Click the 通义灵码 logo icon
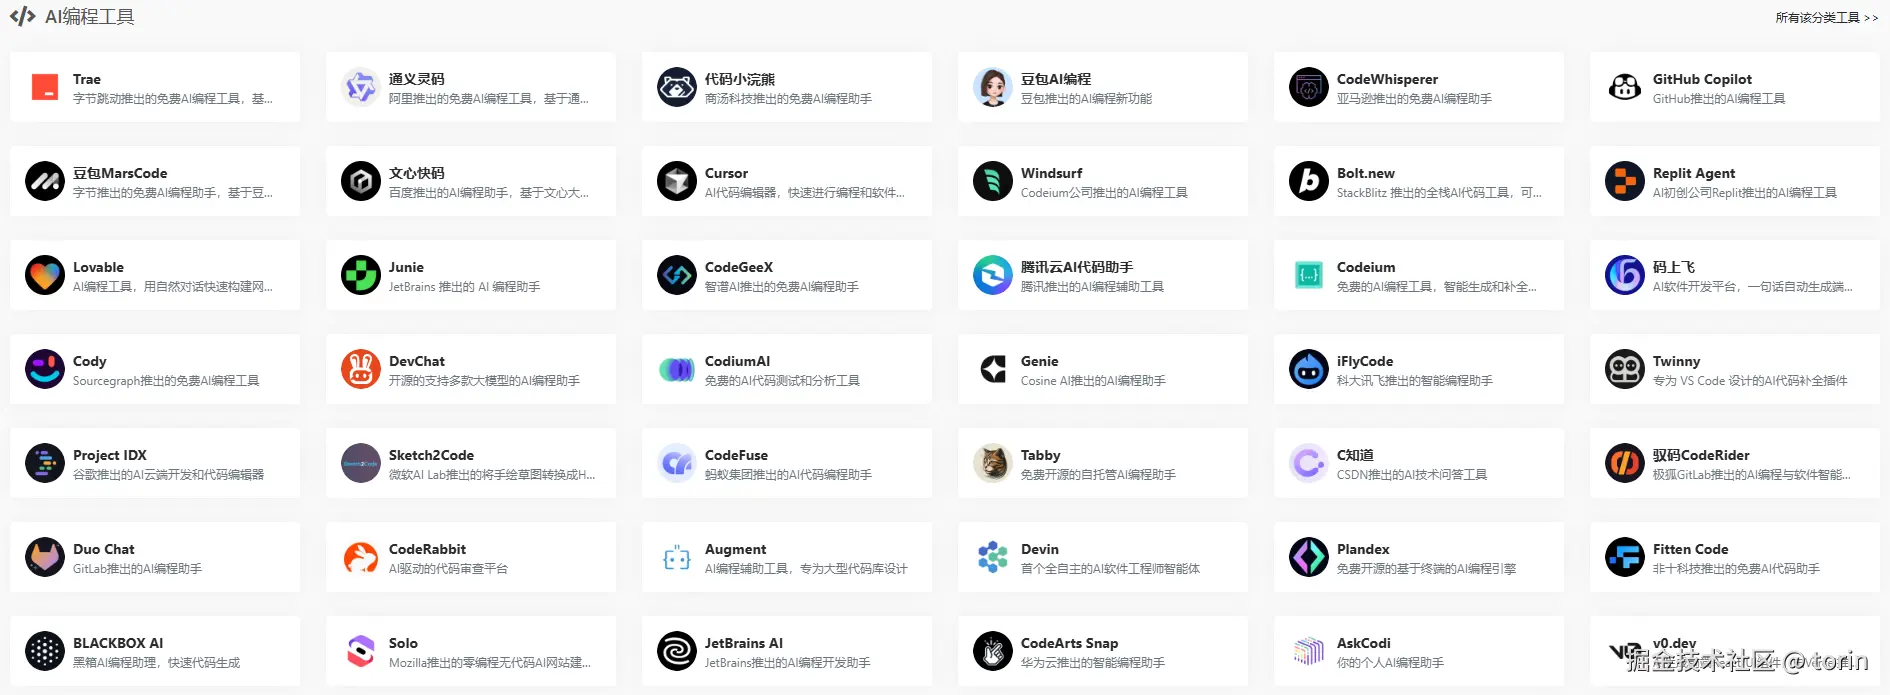The image size is (1890, 695). (x=361, y=88)
